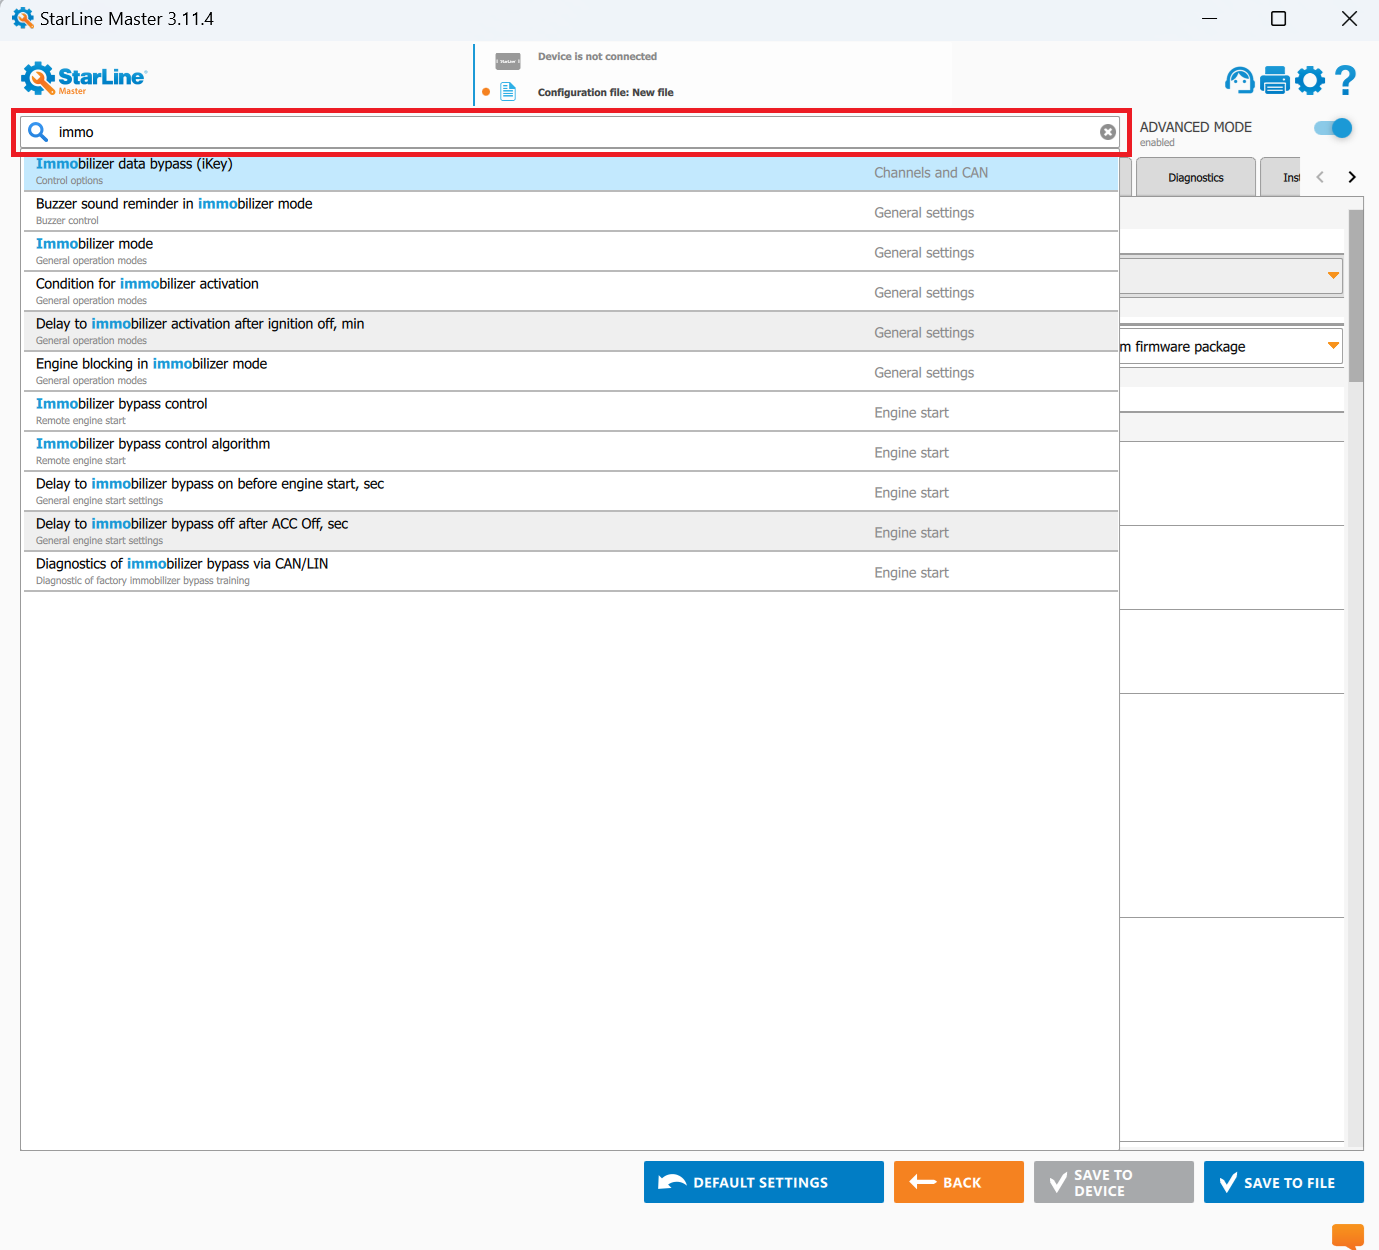This screenshot has height=1250, width=1379.
Task: Click the "Configuration file: New file" label
Action: pos(606,92)
